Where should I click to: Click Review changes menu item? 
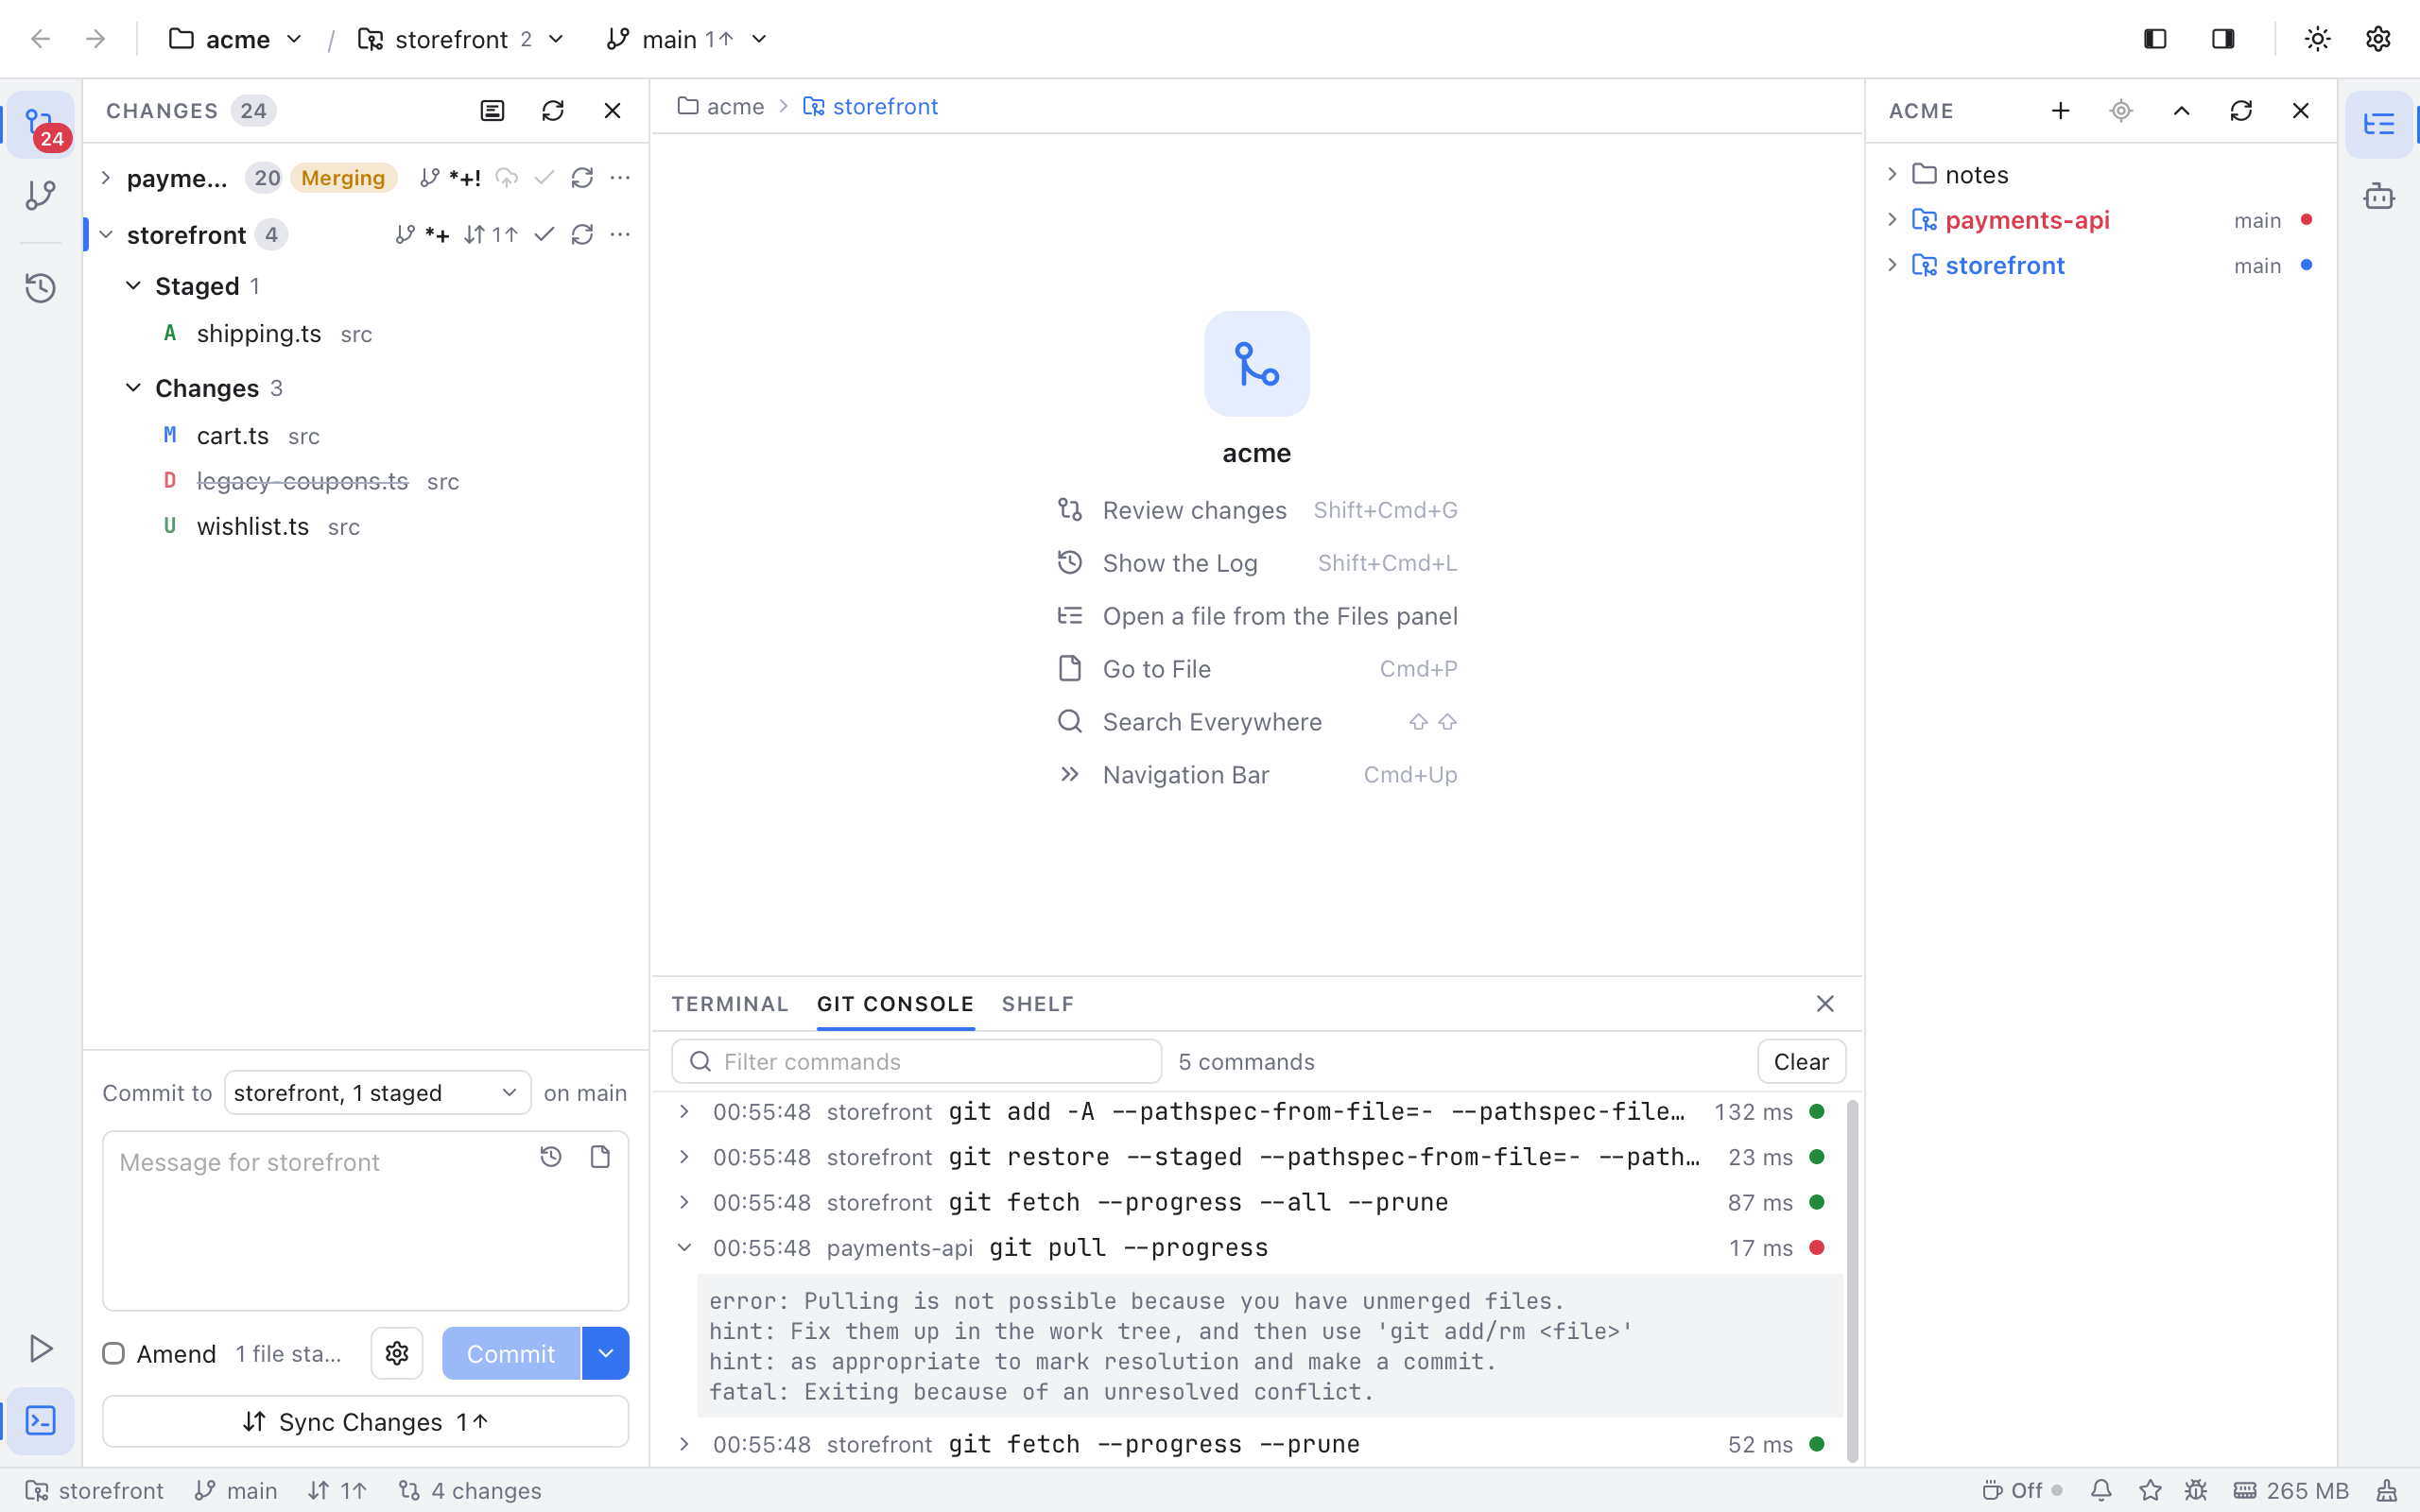1257,510
